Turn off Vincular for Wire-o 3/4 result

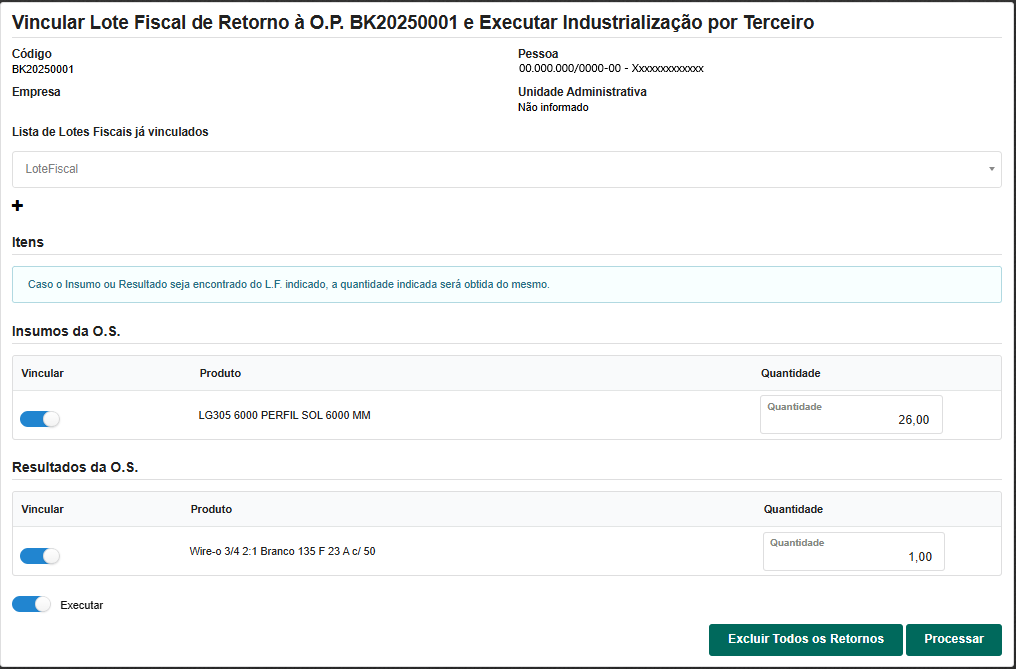click(39, 553)
